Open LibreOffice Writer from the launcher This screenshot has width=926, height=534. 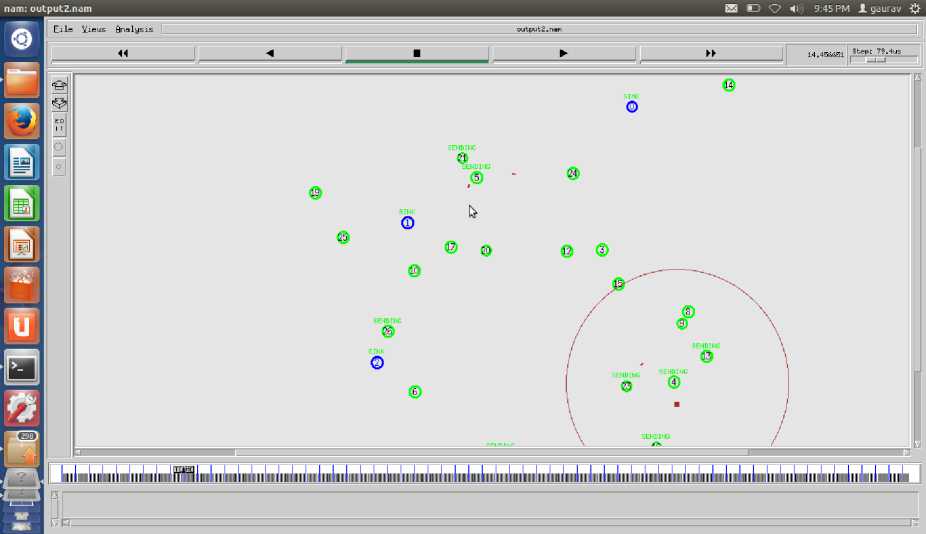pos(22,162)
